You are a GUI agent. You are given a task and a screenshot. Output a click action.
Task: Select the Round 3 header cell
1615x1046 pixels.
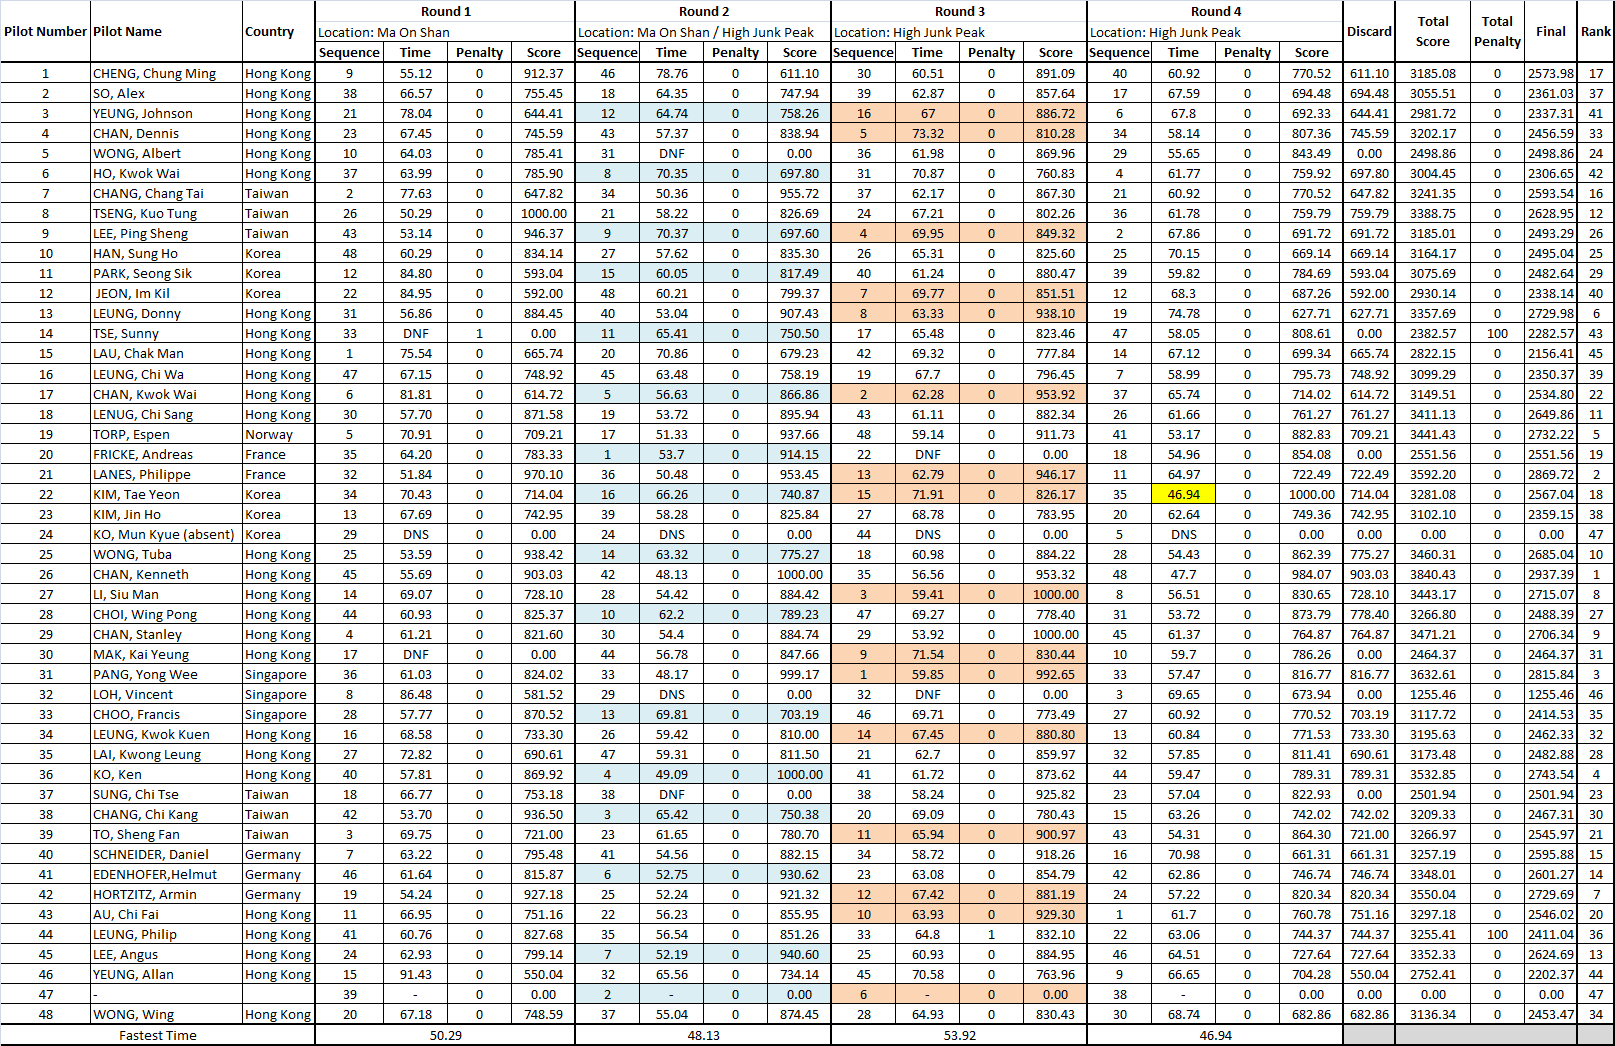(959, 12)
